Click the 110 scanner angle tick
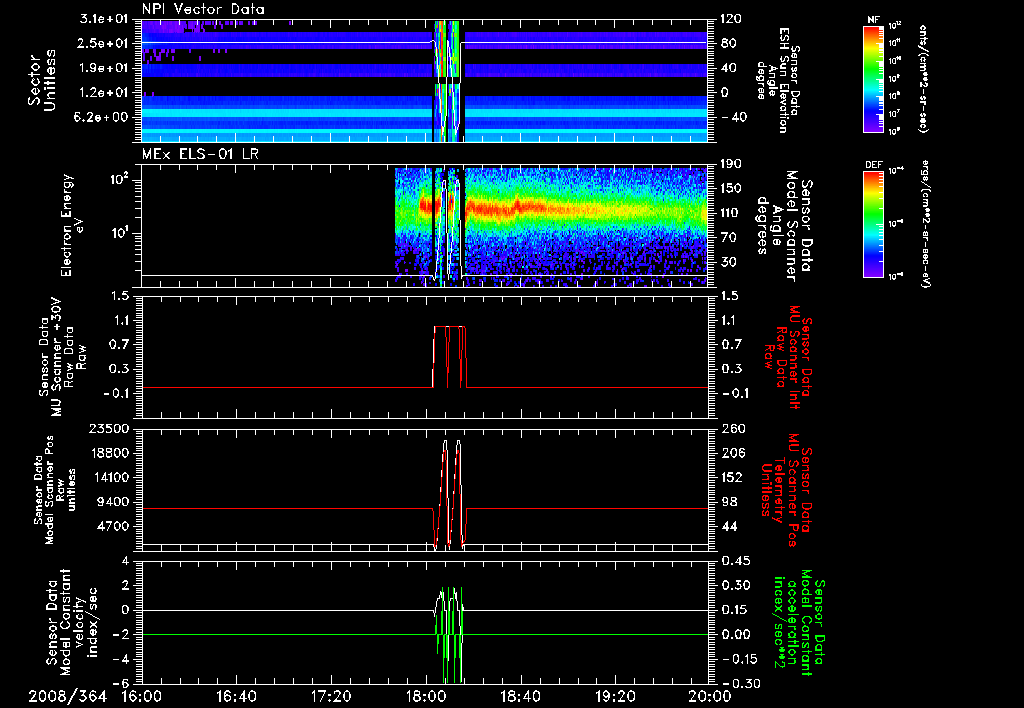This screenshot has height=708, width=1024. pos(731,213)
